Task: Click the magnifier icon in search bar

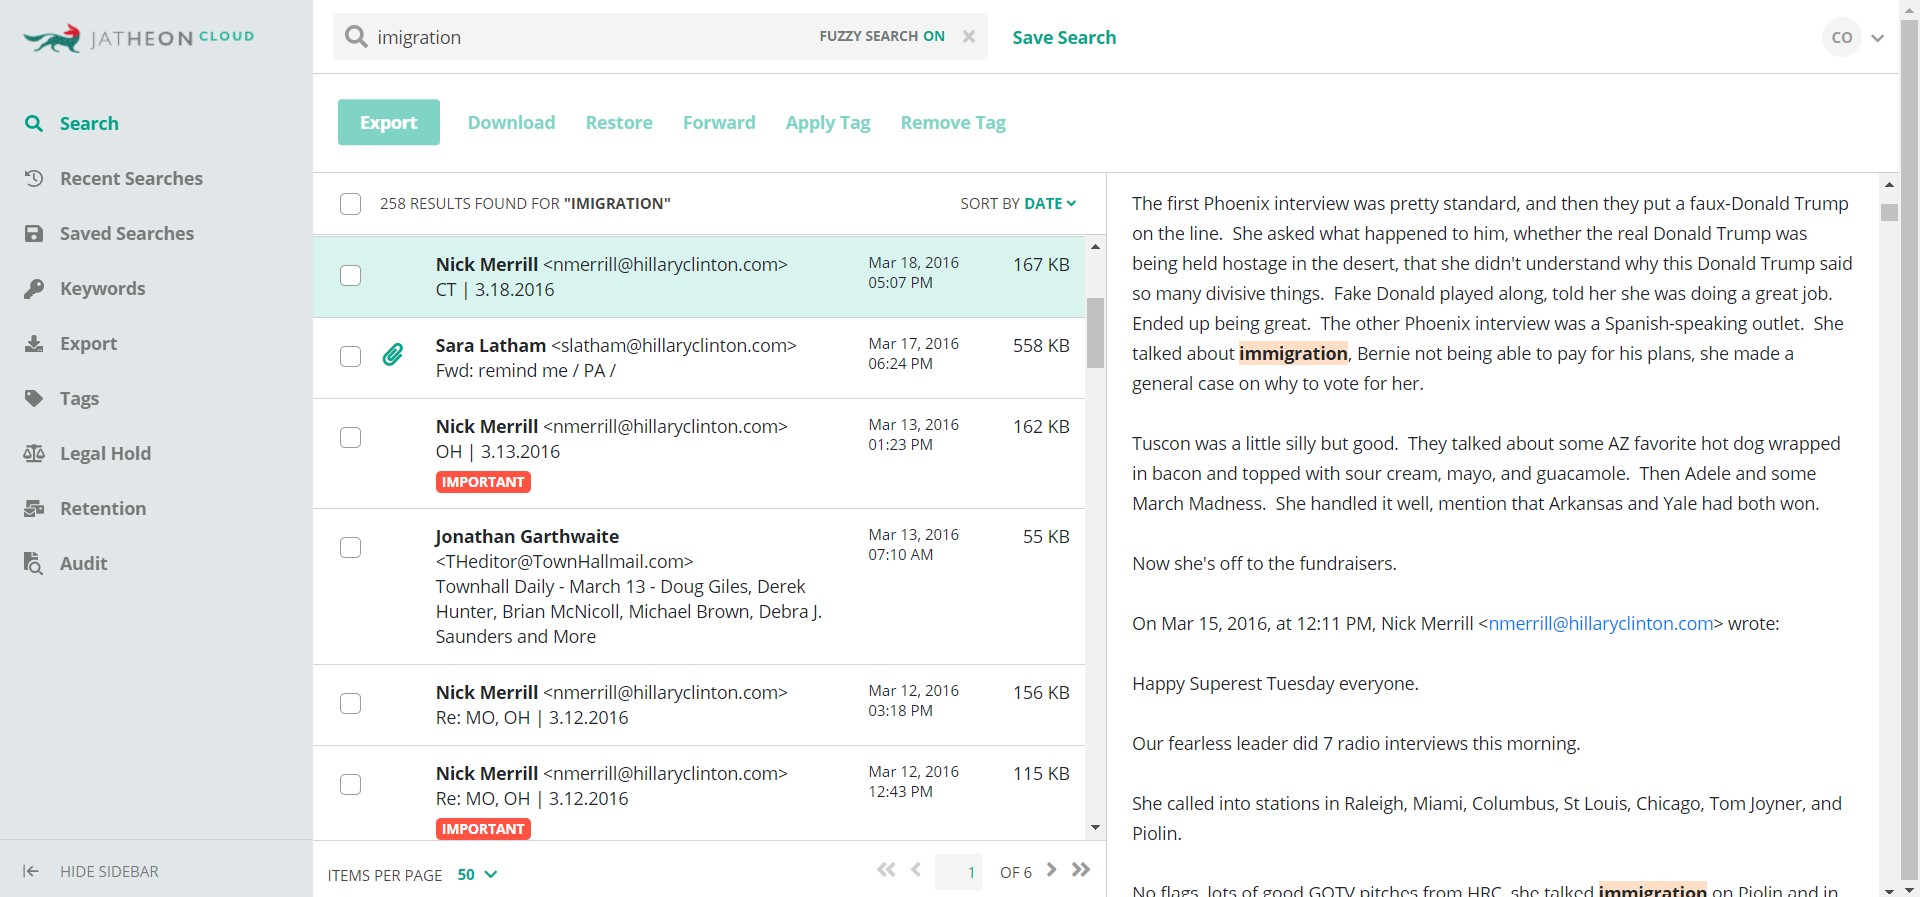Action: (356, 37)
